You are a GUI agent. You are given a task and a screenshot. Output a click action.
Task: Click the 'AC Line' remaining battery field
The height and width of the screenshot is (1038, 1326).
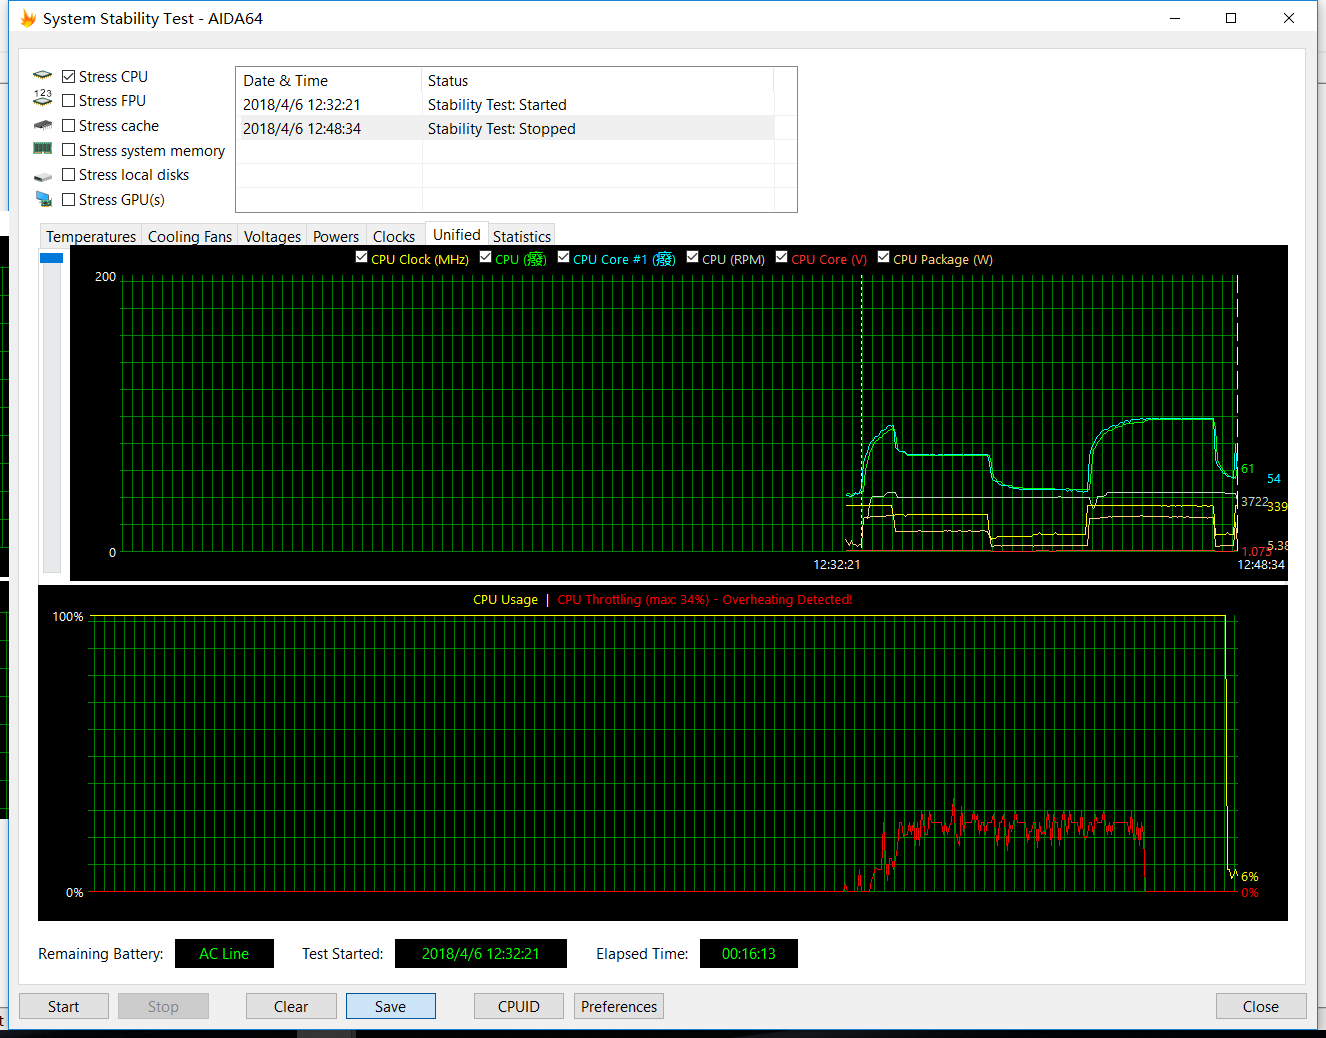pyautogui.click(x=224, y=953)
